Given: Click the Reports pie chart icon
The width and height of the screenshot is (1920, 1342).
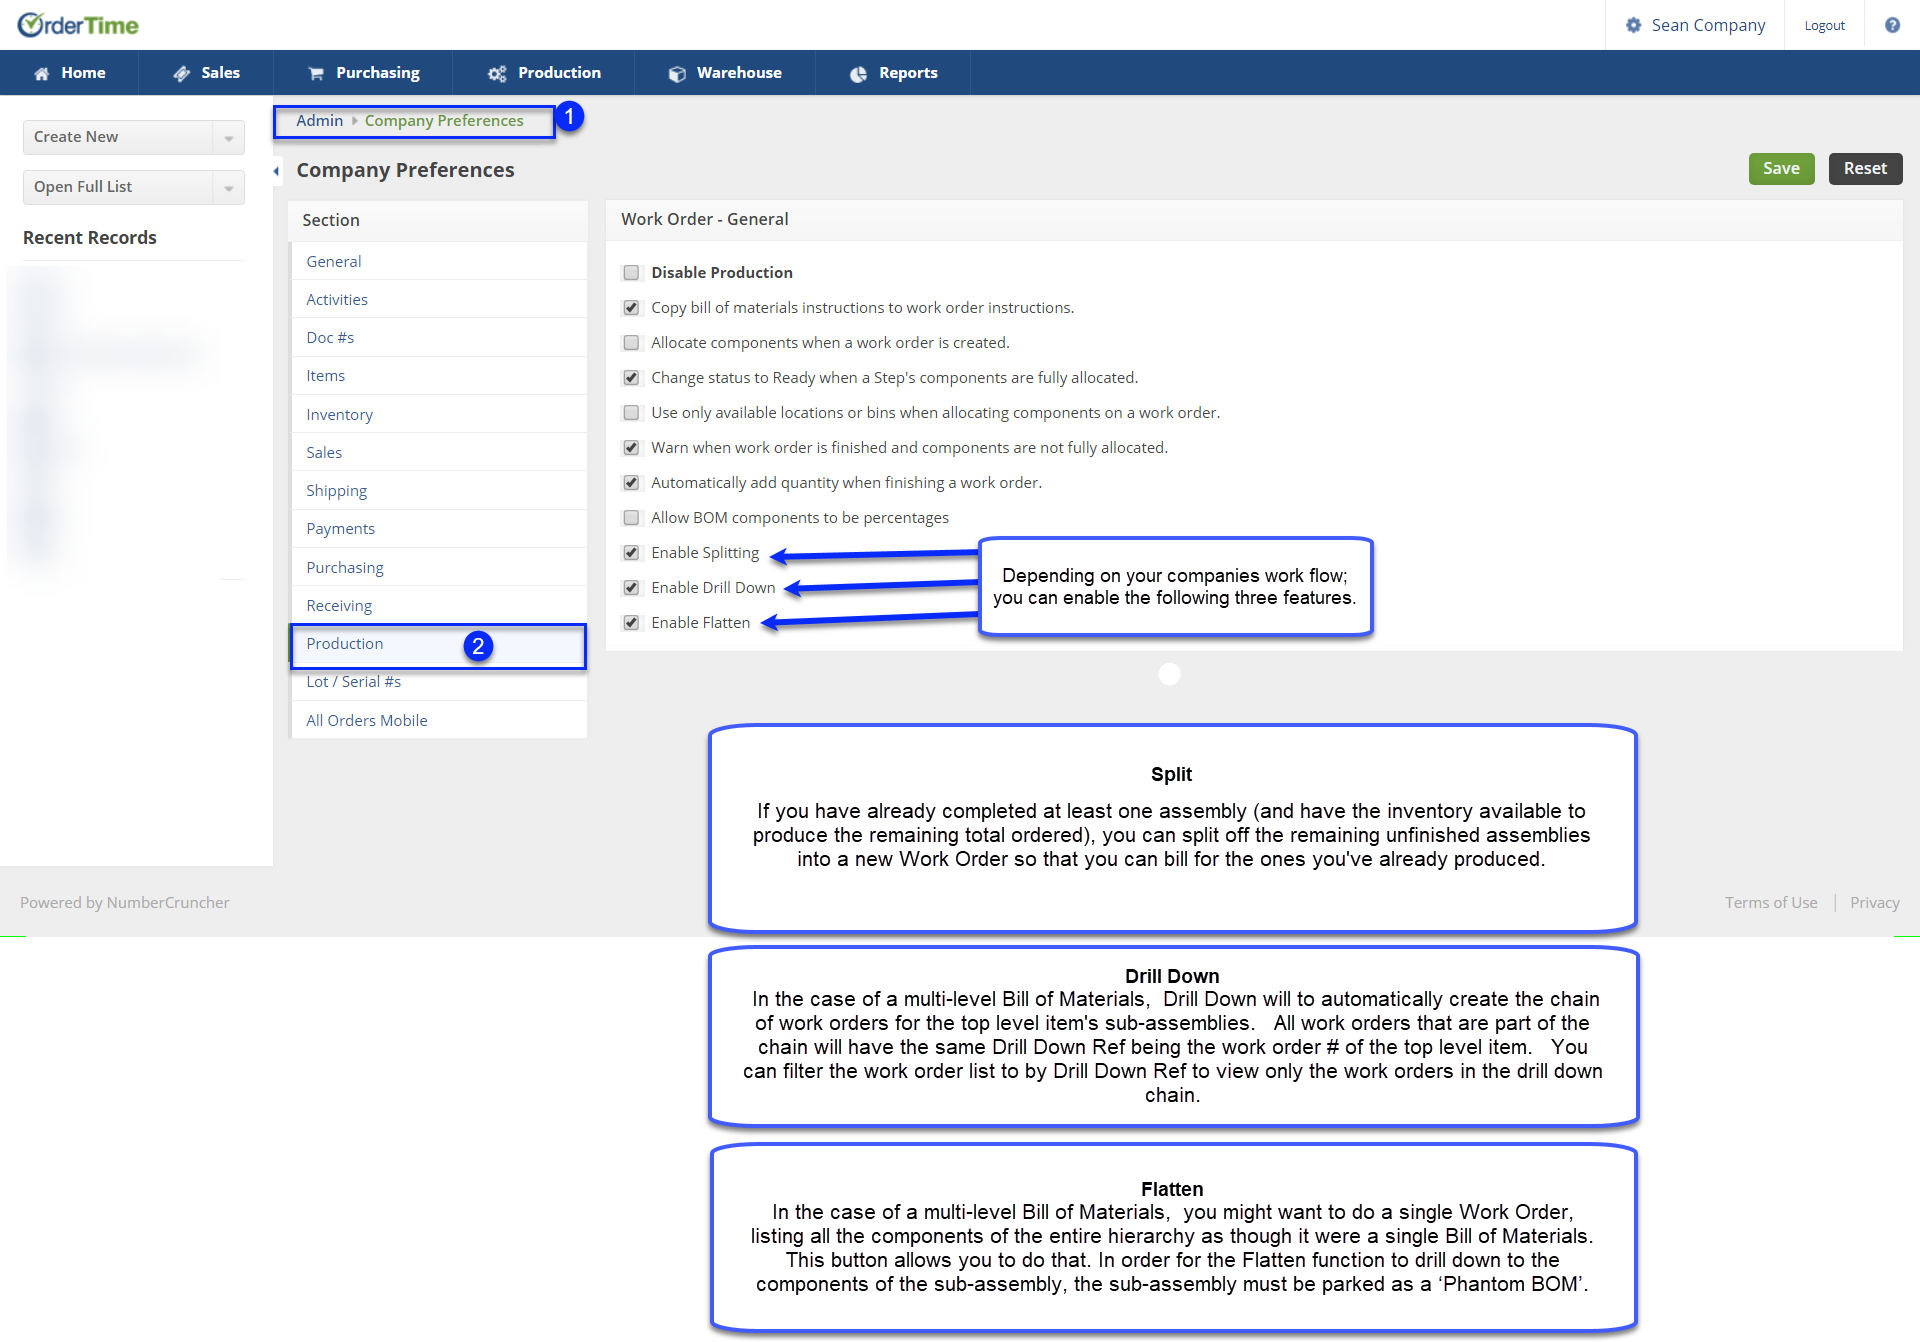Looking at the screenshot, I should [858, 73].
